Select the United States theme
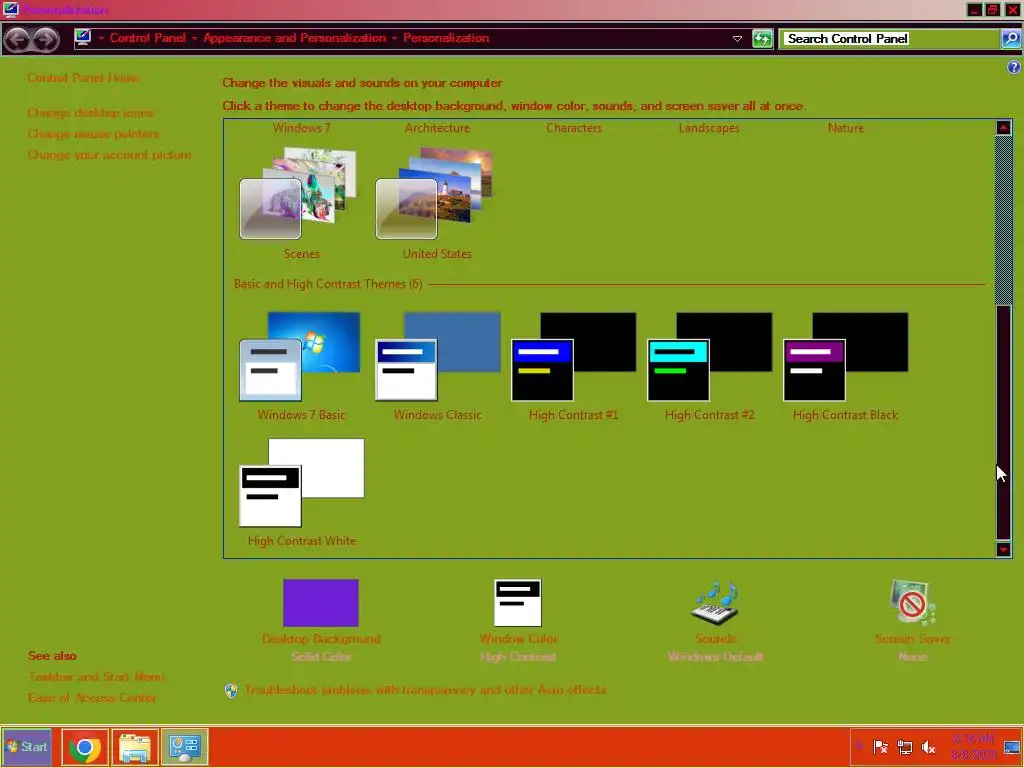1024x768 pixels. 437,203
